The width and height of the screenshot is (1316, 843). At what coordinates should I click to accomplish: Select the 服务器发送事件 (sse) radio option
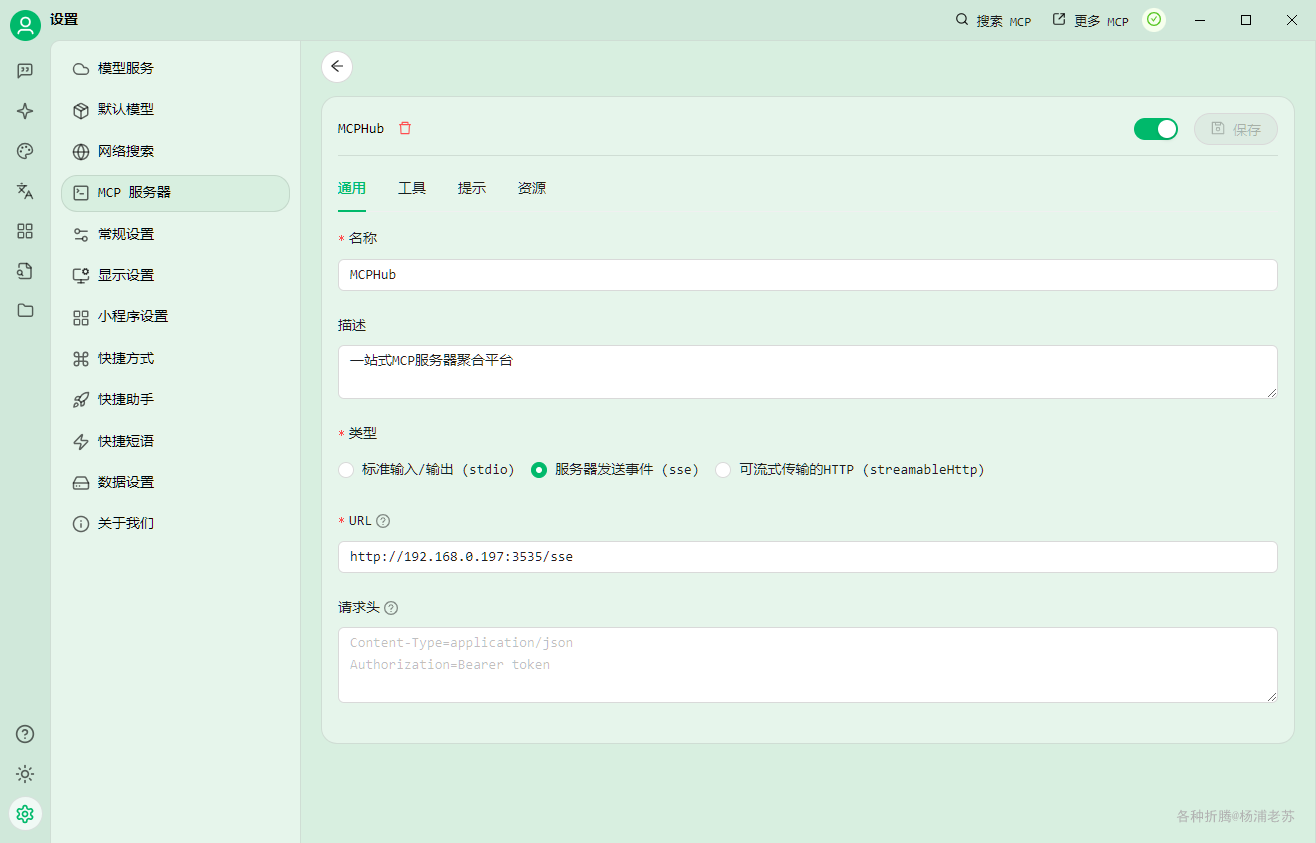click(615, 470)
